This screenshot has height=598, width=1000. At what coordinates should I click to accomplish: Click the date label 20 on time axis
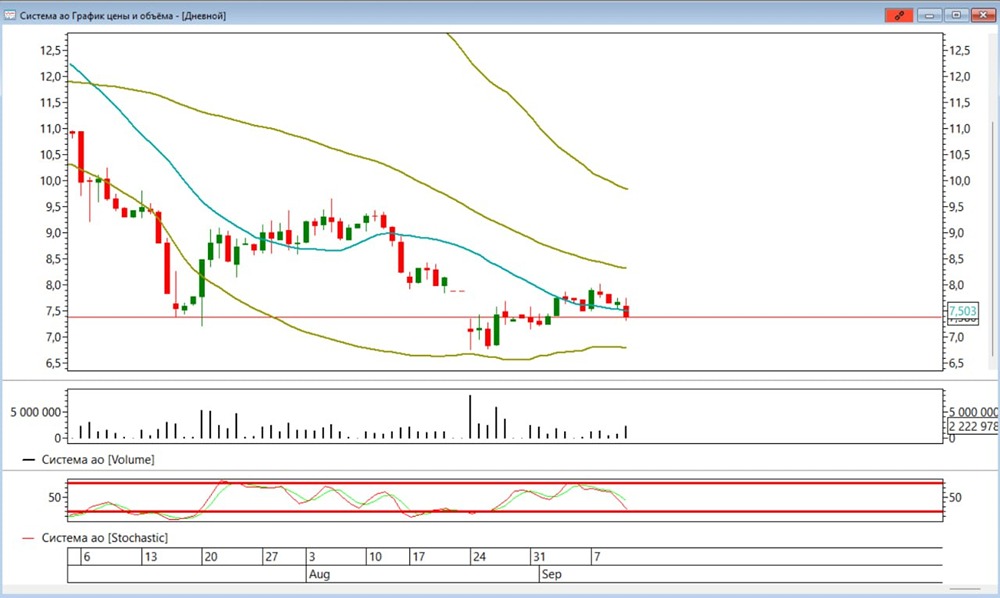[210, 557]
